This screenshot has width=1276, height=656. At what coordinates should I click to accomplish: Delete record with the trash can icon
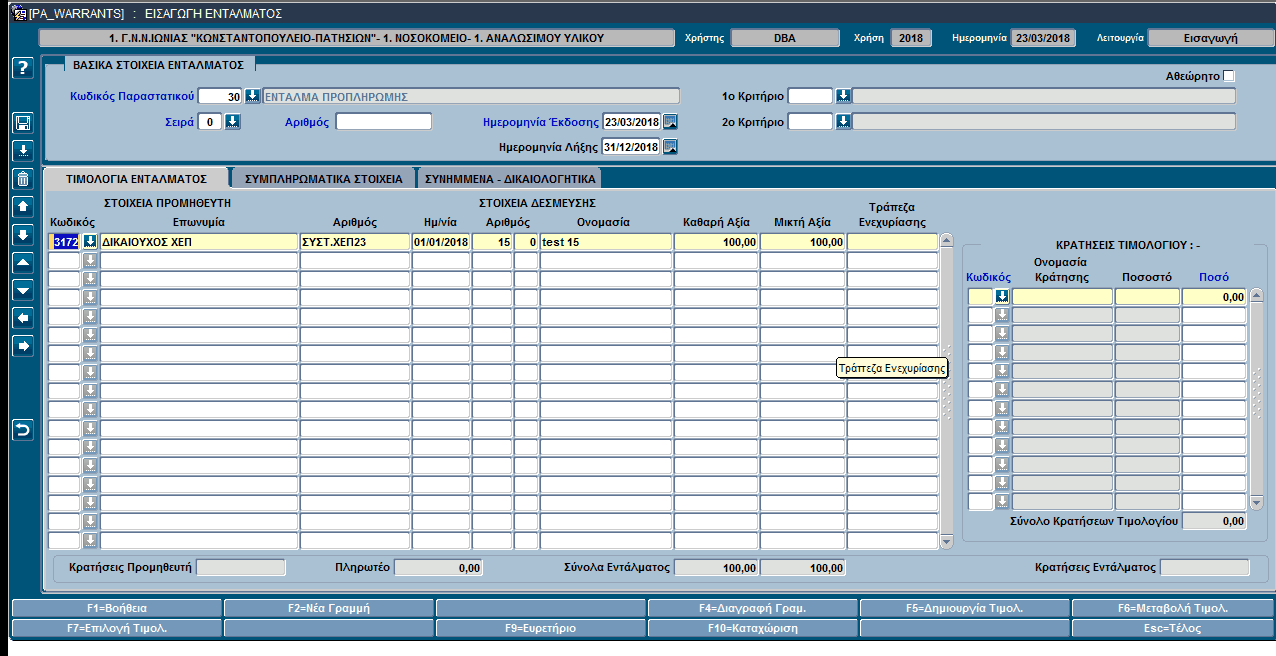(23, 179)
